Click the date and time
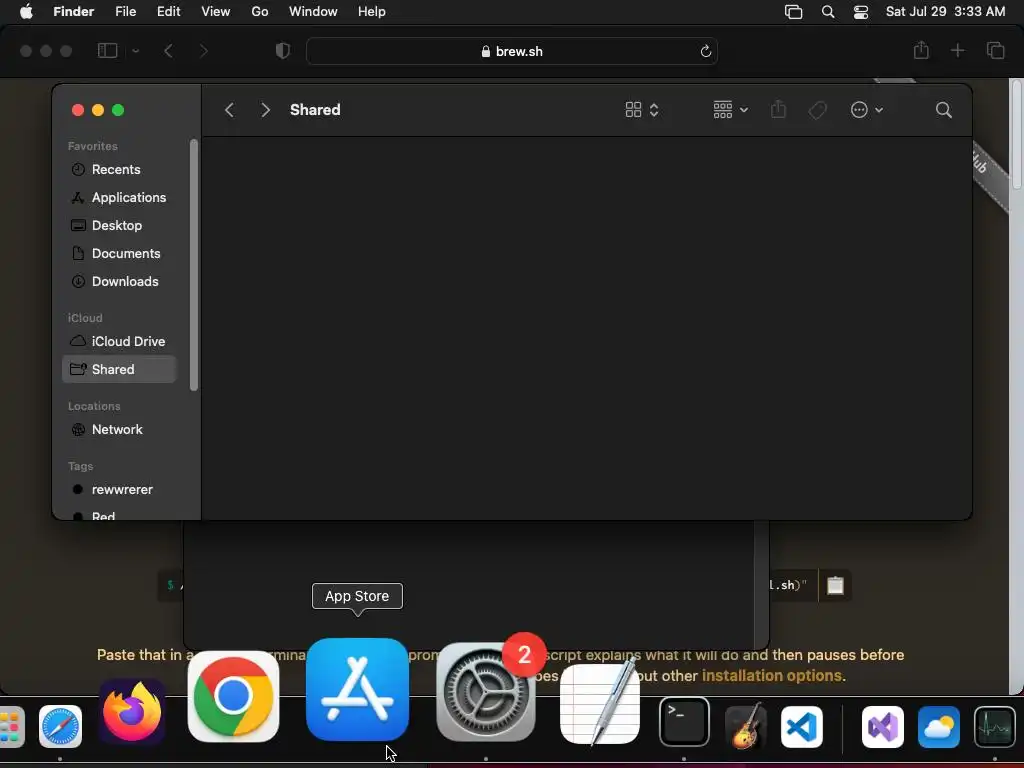Screen dimensions: 1024x768 pos(945,12)
